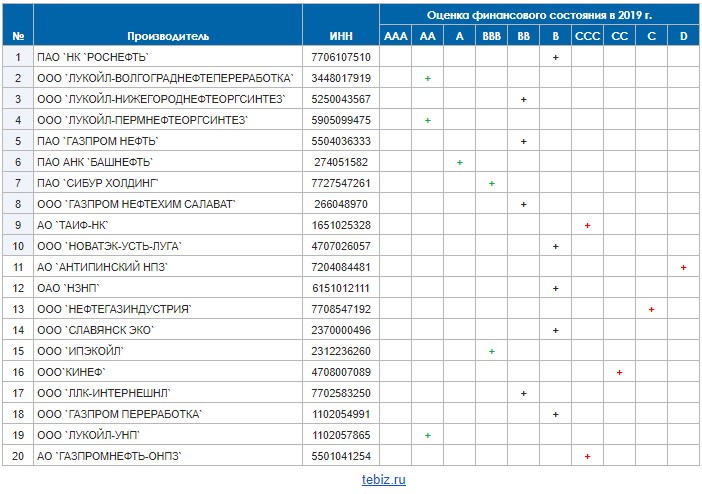Click the INN value 5905099475

(341, 120)
